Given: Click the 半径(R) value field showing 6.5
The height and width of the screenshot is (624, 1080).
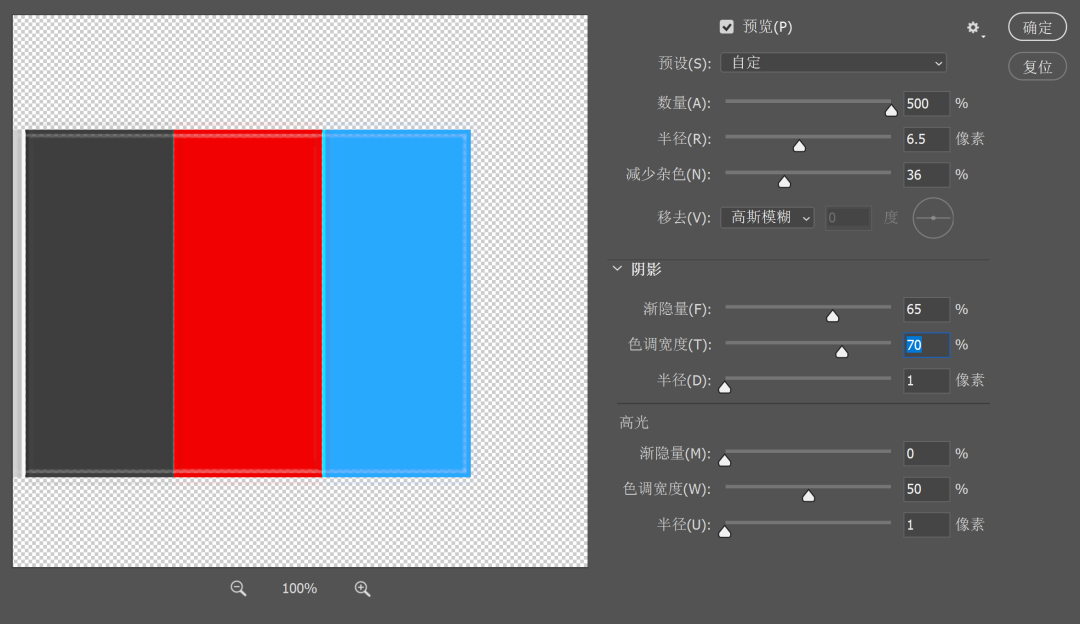Looking at the screenshot, I should tap(926, 139).
